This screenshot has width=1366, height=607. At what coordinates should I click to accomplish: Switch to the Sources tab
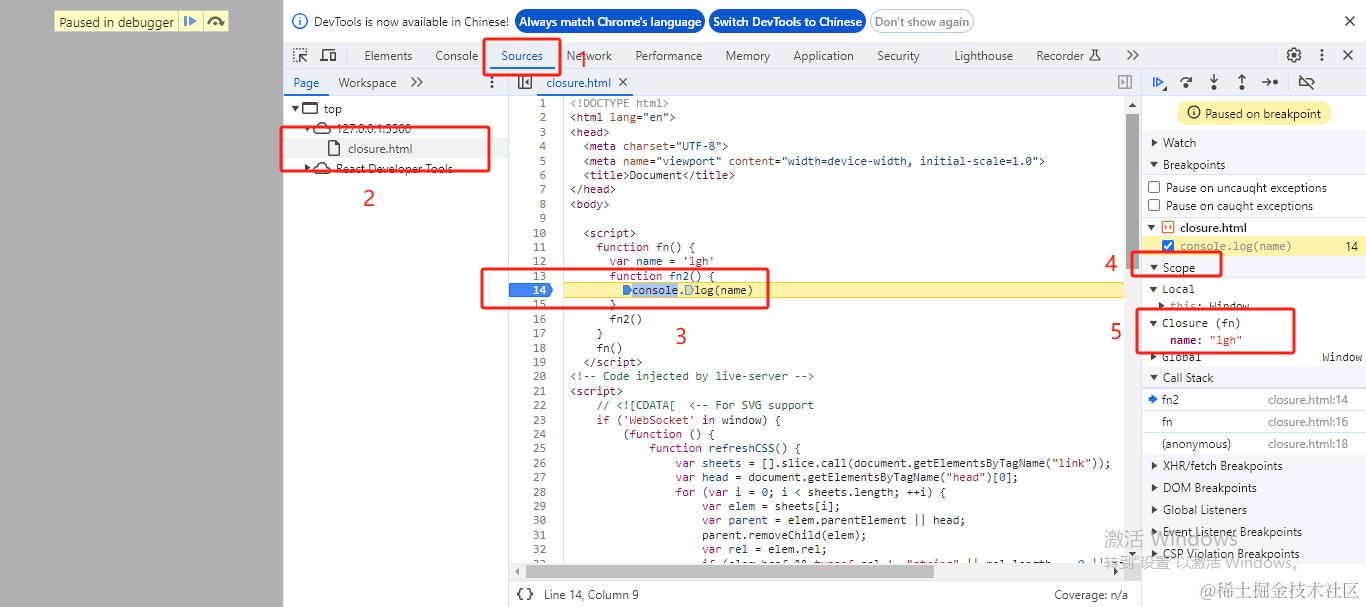click(522, 56)
